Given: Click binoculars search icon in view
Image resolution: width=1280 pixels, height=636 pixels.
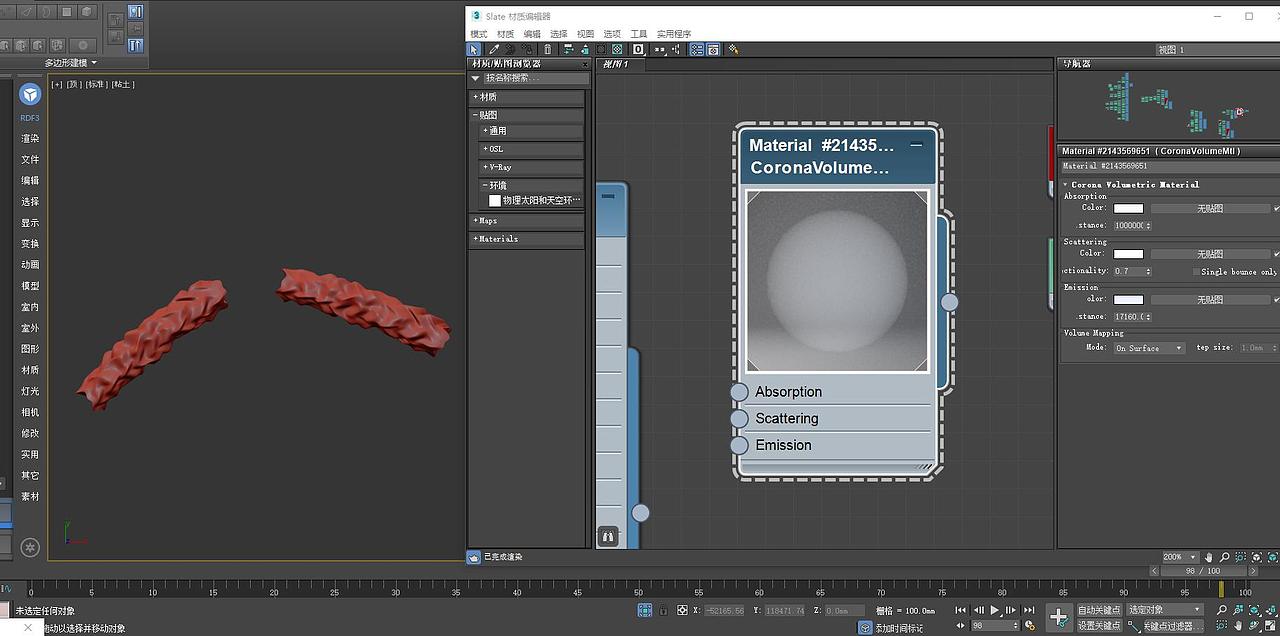Looking at the screenshot, I should click(x=607, y=537).
